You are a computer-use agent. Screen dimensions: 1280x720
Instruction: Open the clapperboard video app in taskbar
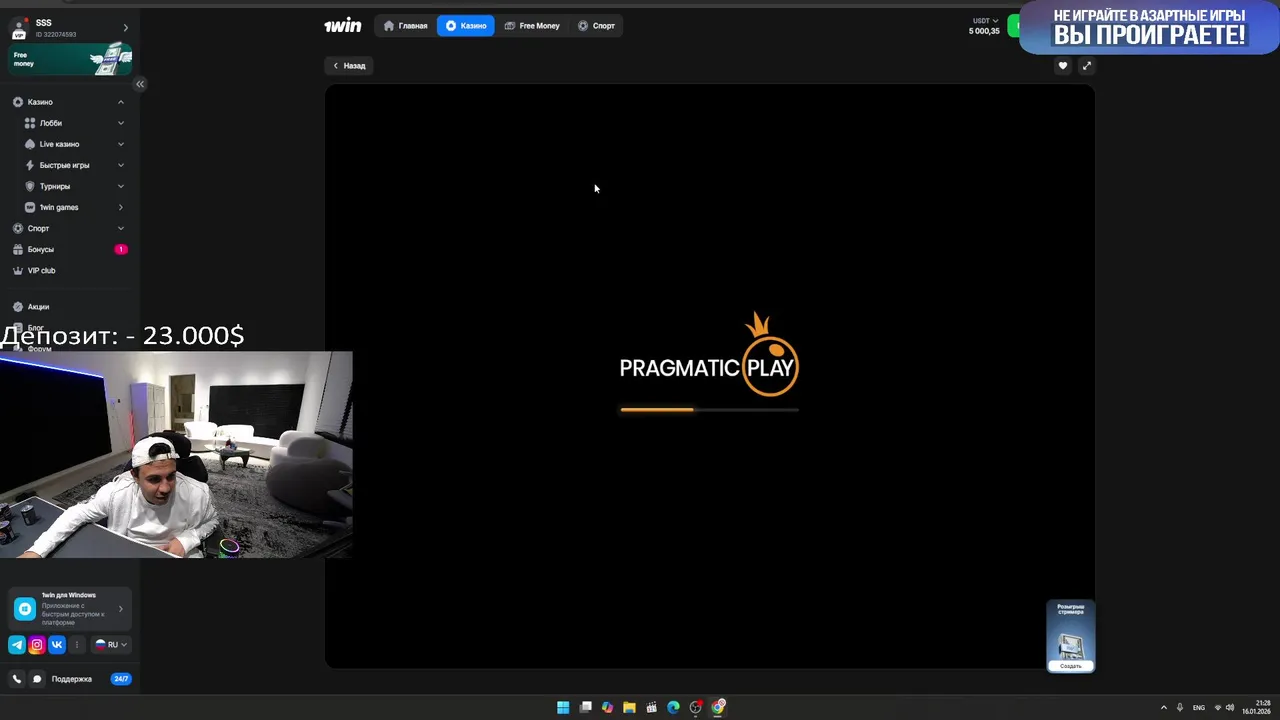(652, 708)
